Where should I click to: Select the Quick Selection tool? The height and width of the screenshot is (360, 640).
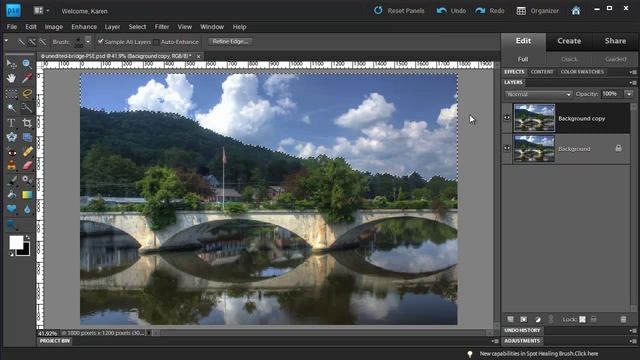point(27,108)
